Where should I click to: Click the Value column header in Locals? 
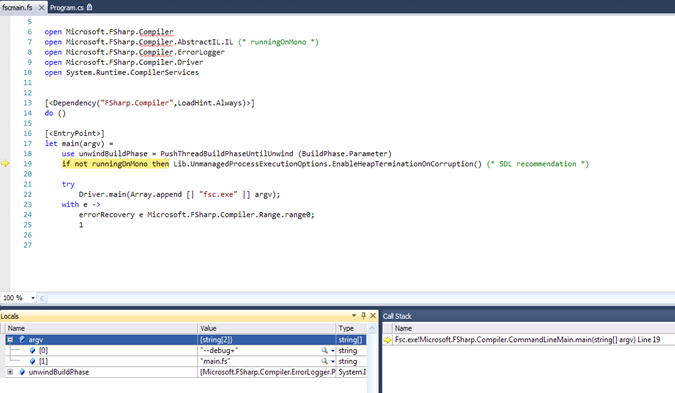266,328
